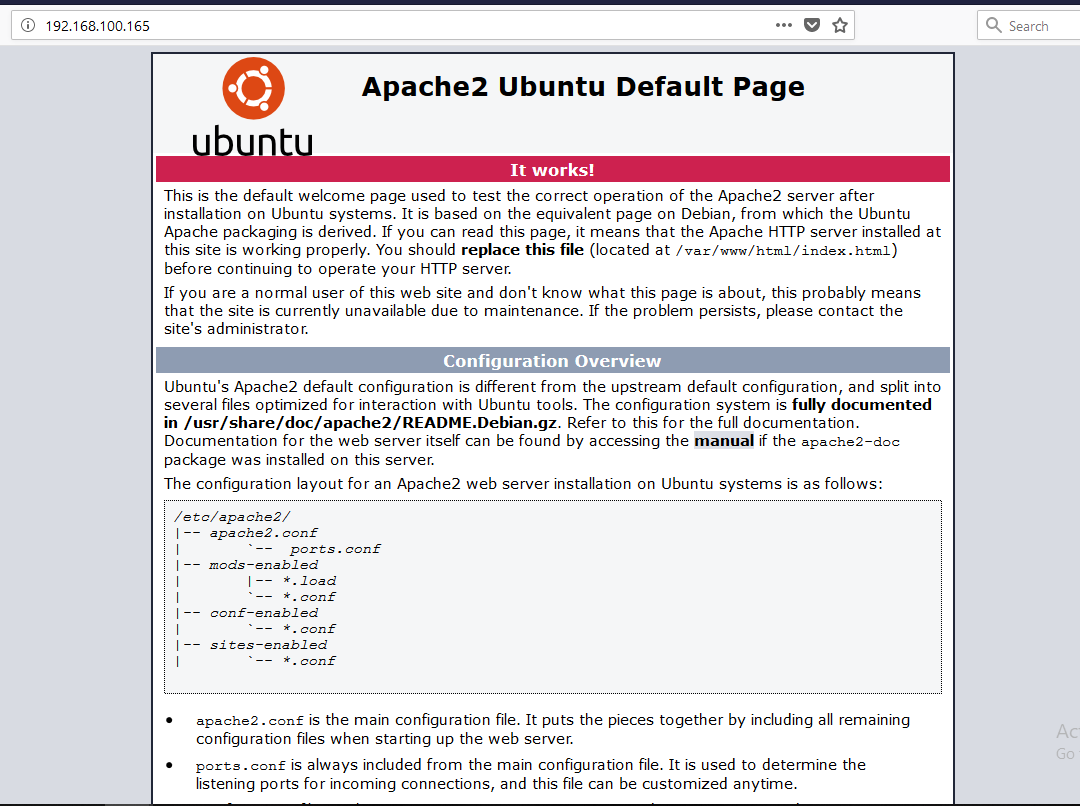Viewport: 1080px width, 806px height.
Task: Click the site information icon in address bar
Action: coord(28,26)
